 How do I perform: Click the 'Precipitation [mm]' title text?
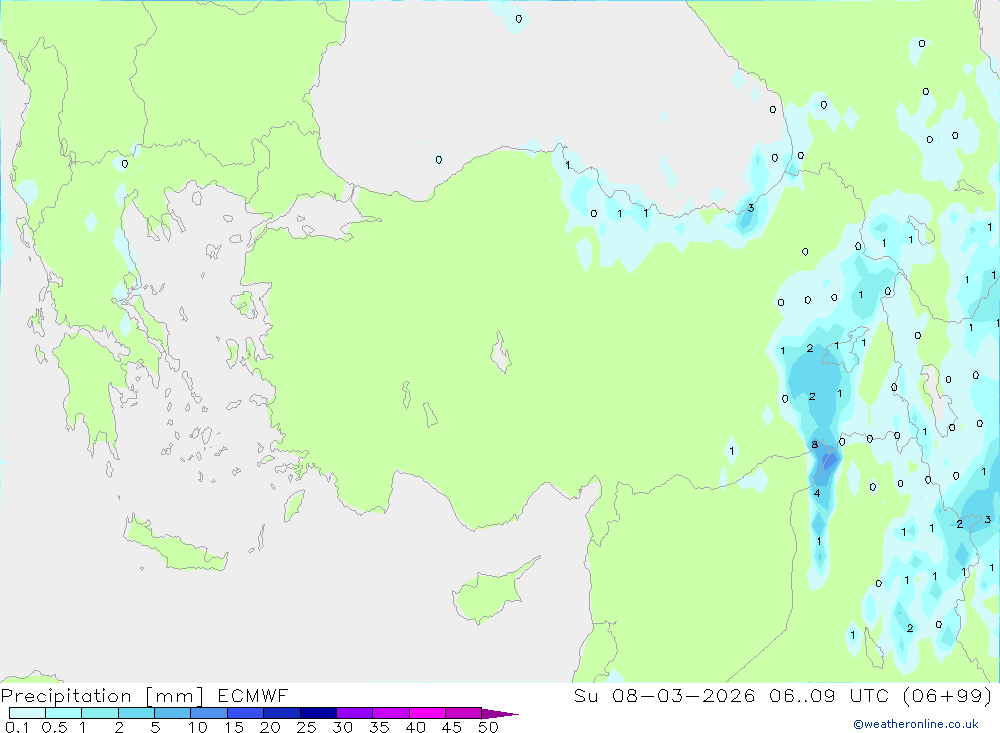click(102, 696)
